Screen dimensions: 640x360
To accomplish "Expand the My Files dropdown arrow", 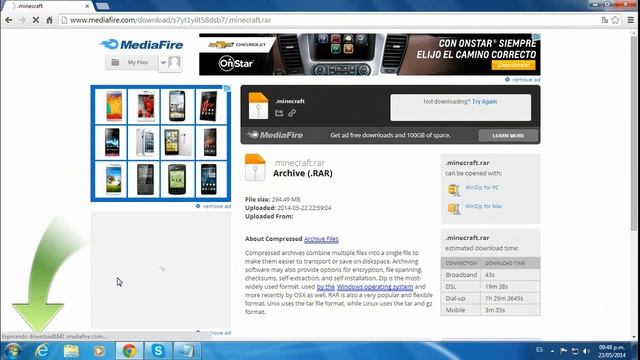I will 163,62.
